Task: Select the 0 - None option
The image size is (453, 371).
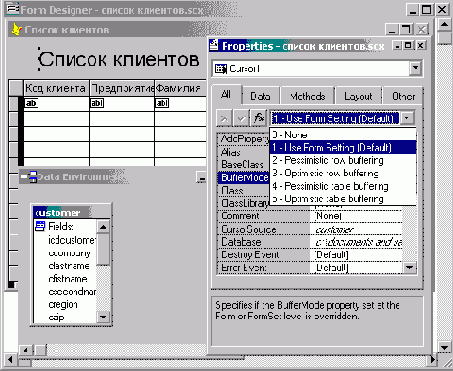Action: [343, 135]
